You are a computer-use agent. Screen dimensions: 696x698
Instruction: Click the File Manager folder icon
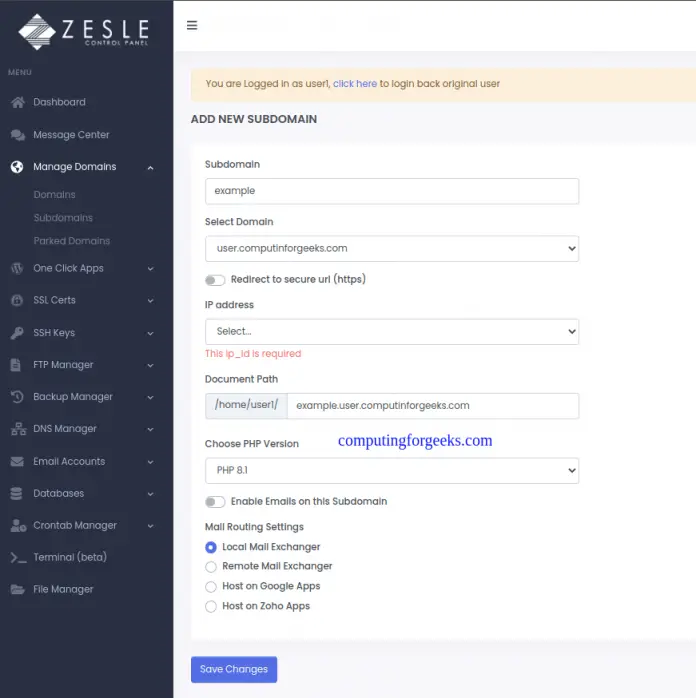pos(17,589)
